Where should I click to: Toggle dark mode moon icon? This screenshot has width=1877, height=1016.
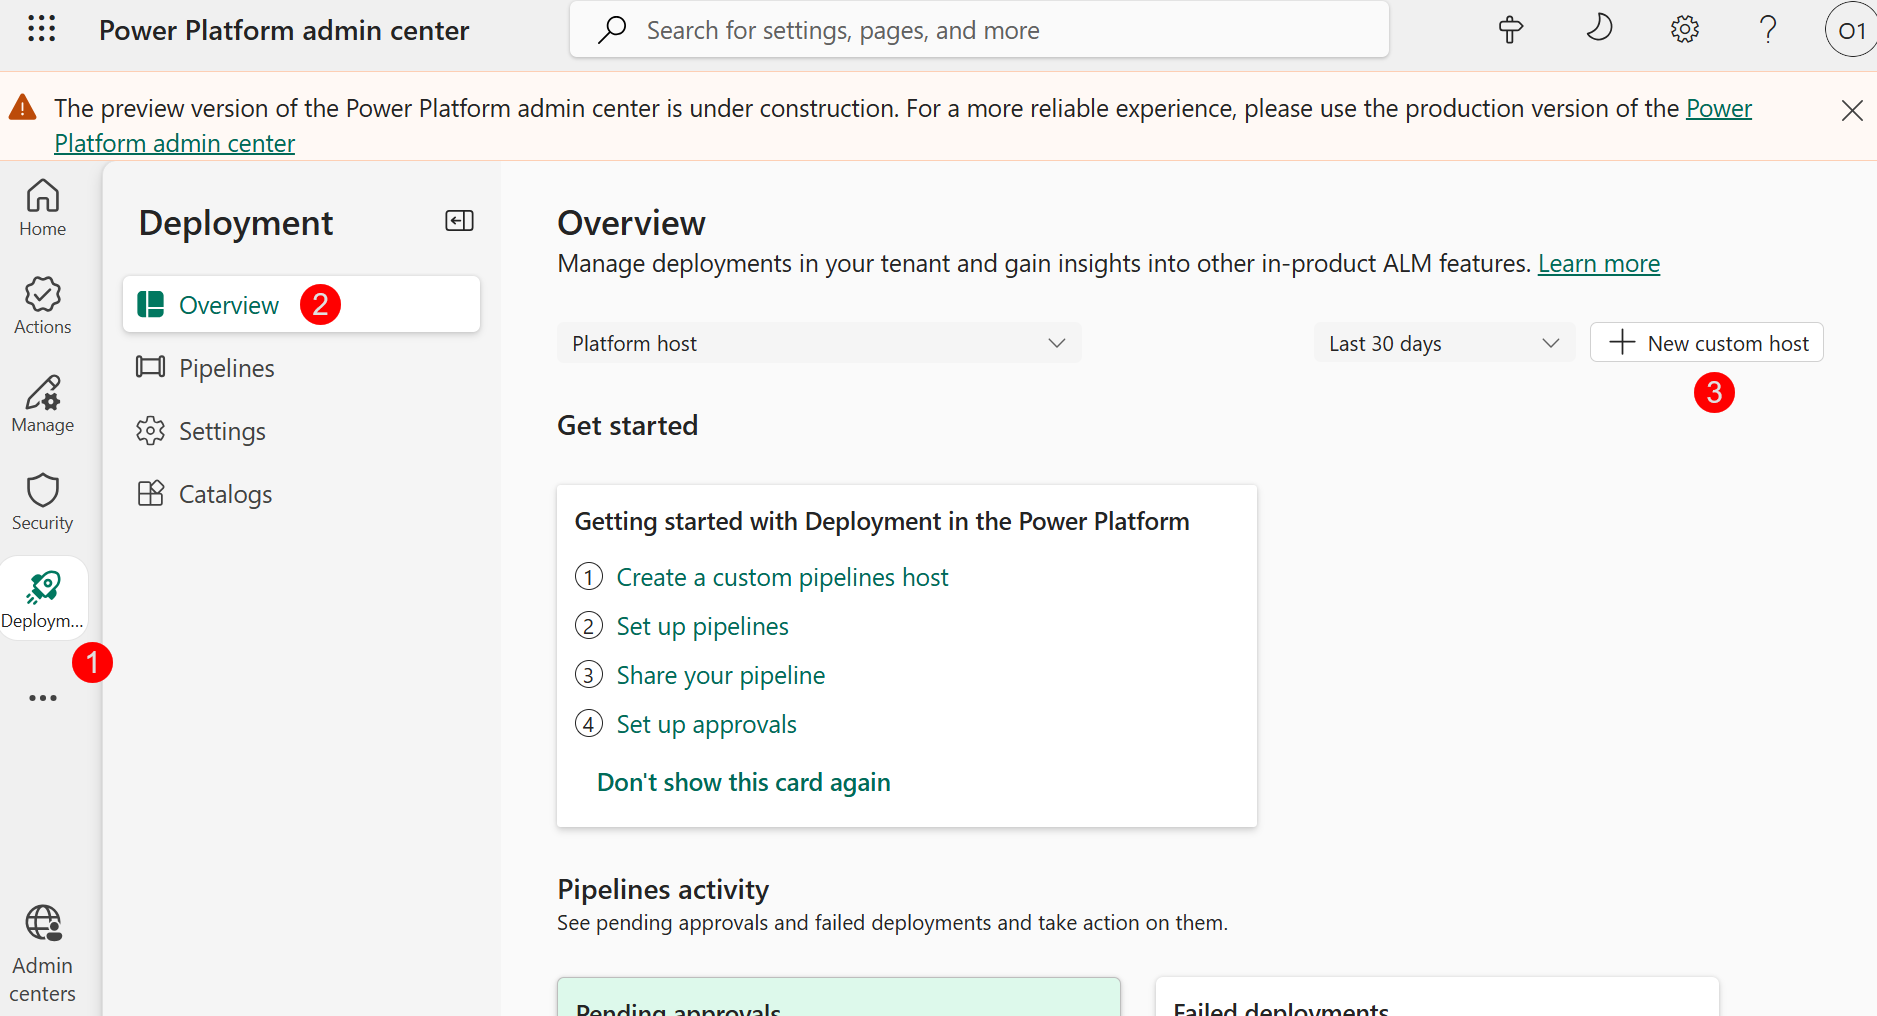(x=1598, y=28)
